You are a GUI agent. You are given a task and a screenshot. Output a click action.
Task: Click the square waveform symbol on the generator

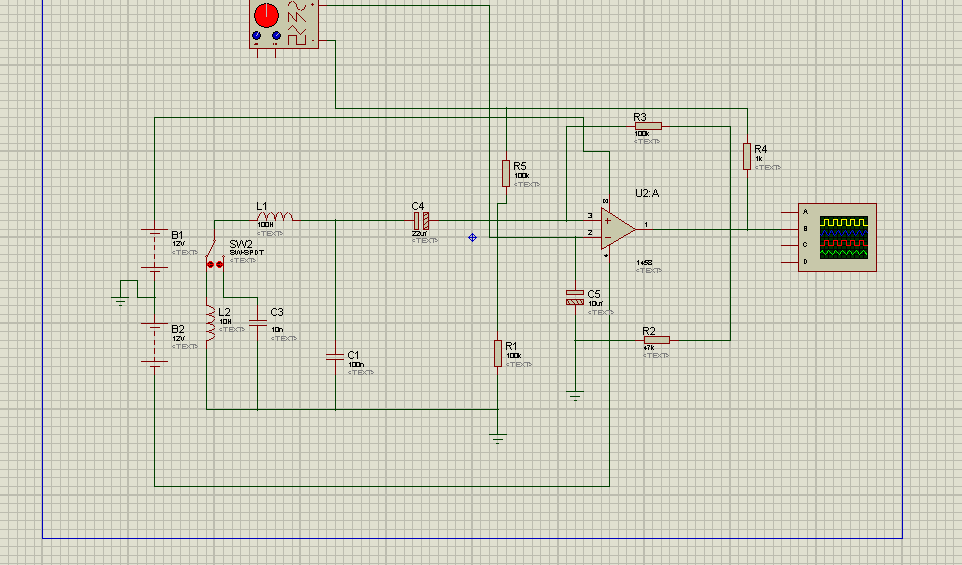point(297,39)
